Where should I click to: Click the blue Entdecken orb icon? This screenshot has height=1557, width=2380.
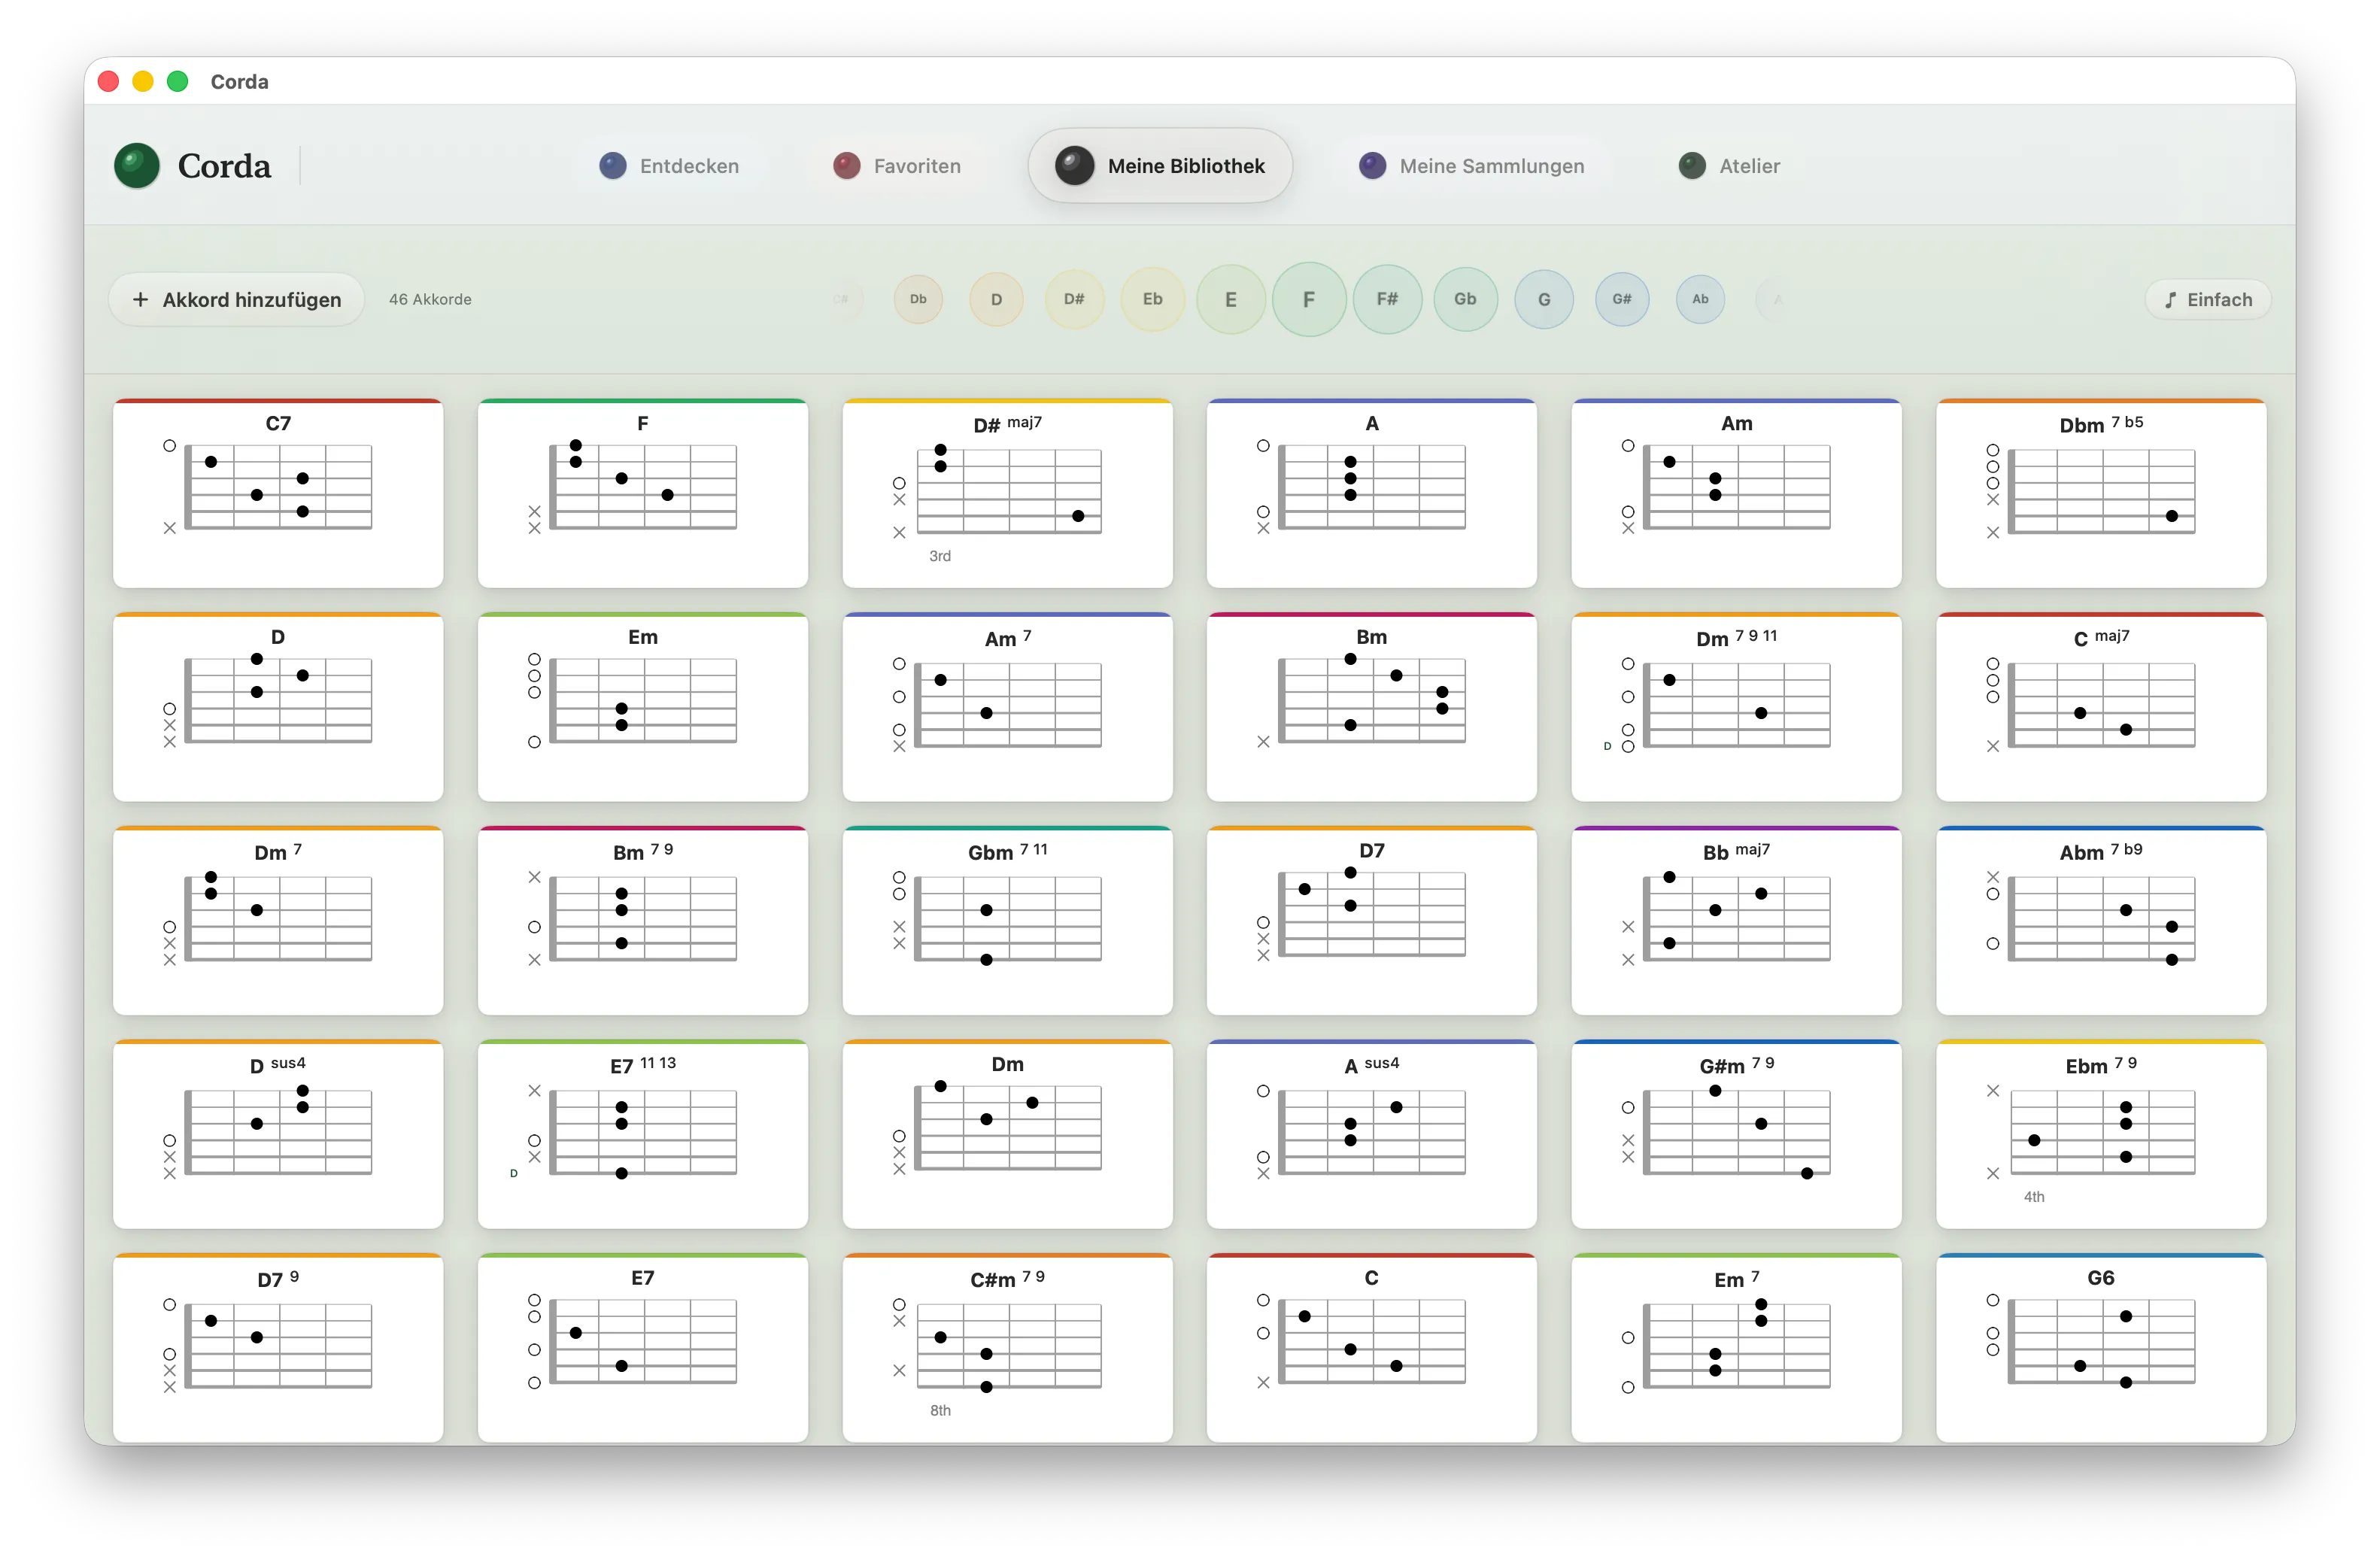tap(613, 166)
